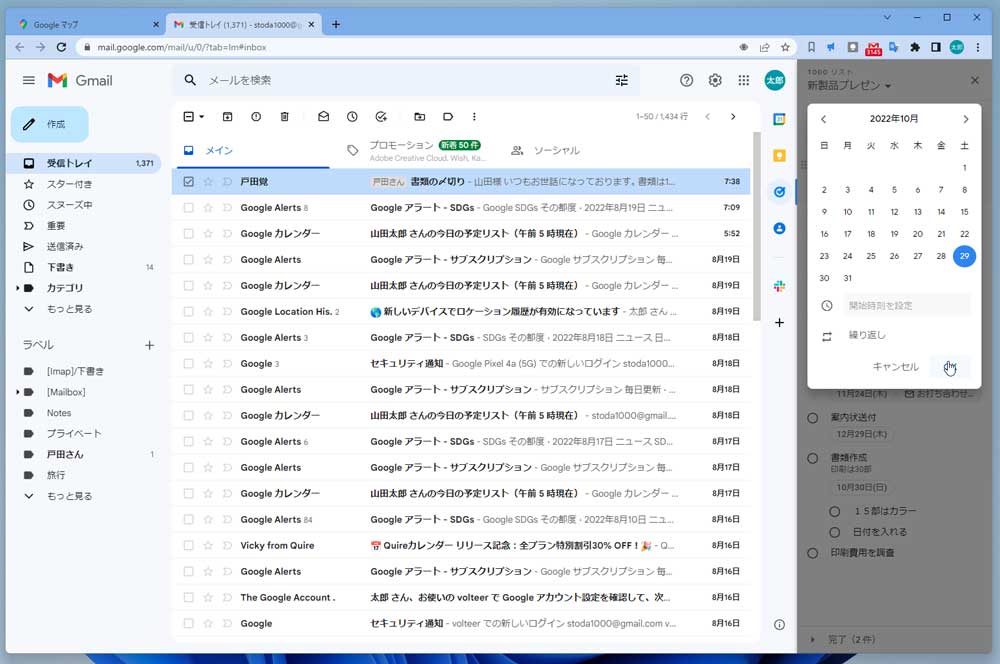Check The Google Account email checkbox
Viewport: 1000px width, 664px height.
click(188, 598)
